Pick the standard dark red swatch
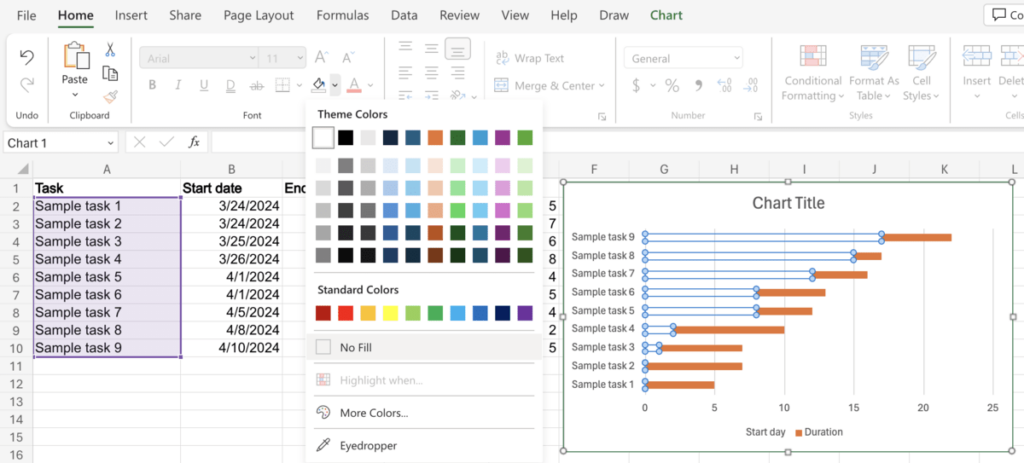 coord(323,313)
